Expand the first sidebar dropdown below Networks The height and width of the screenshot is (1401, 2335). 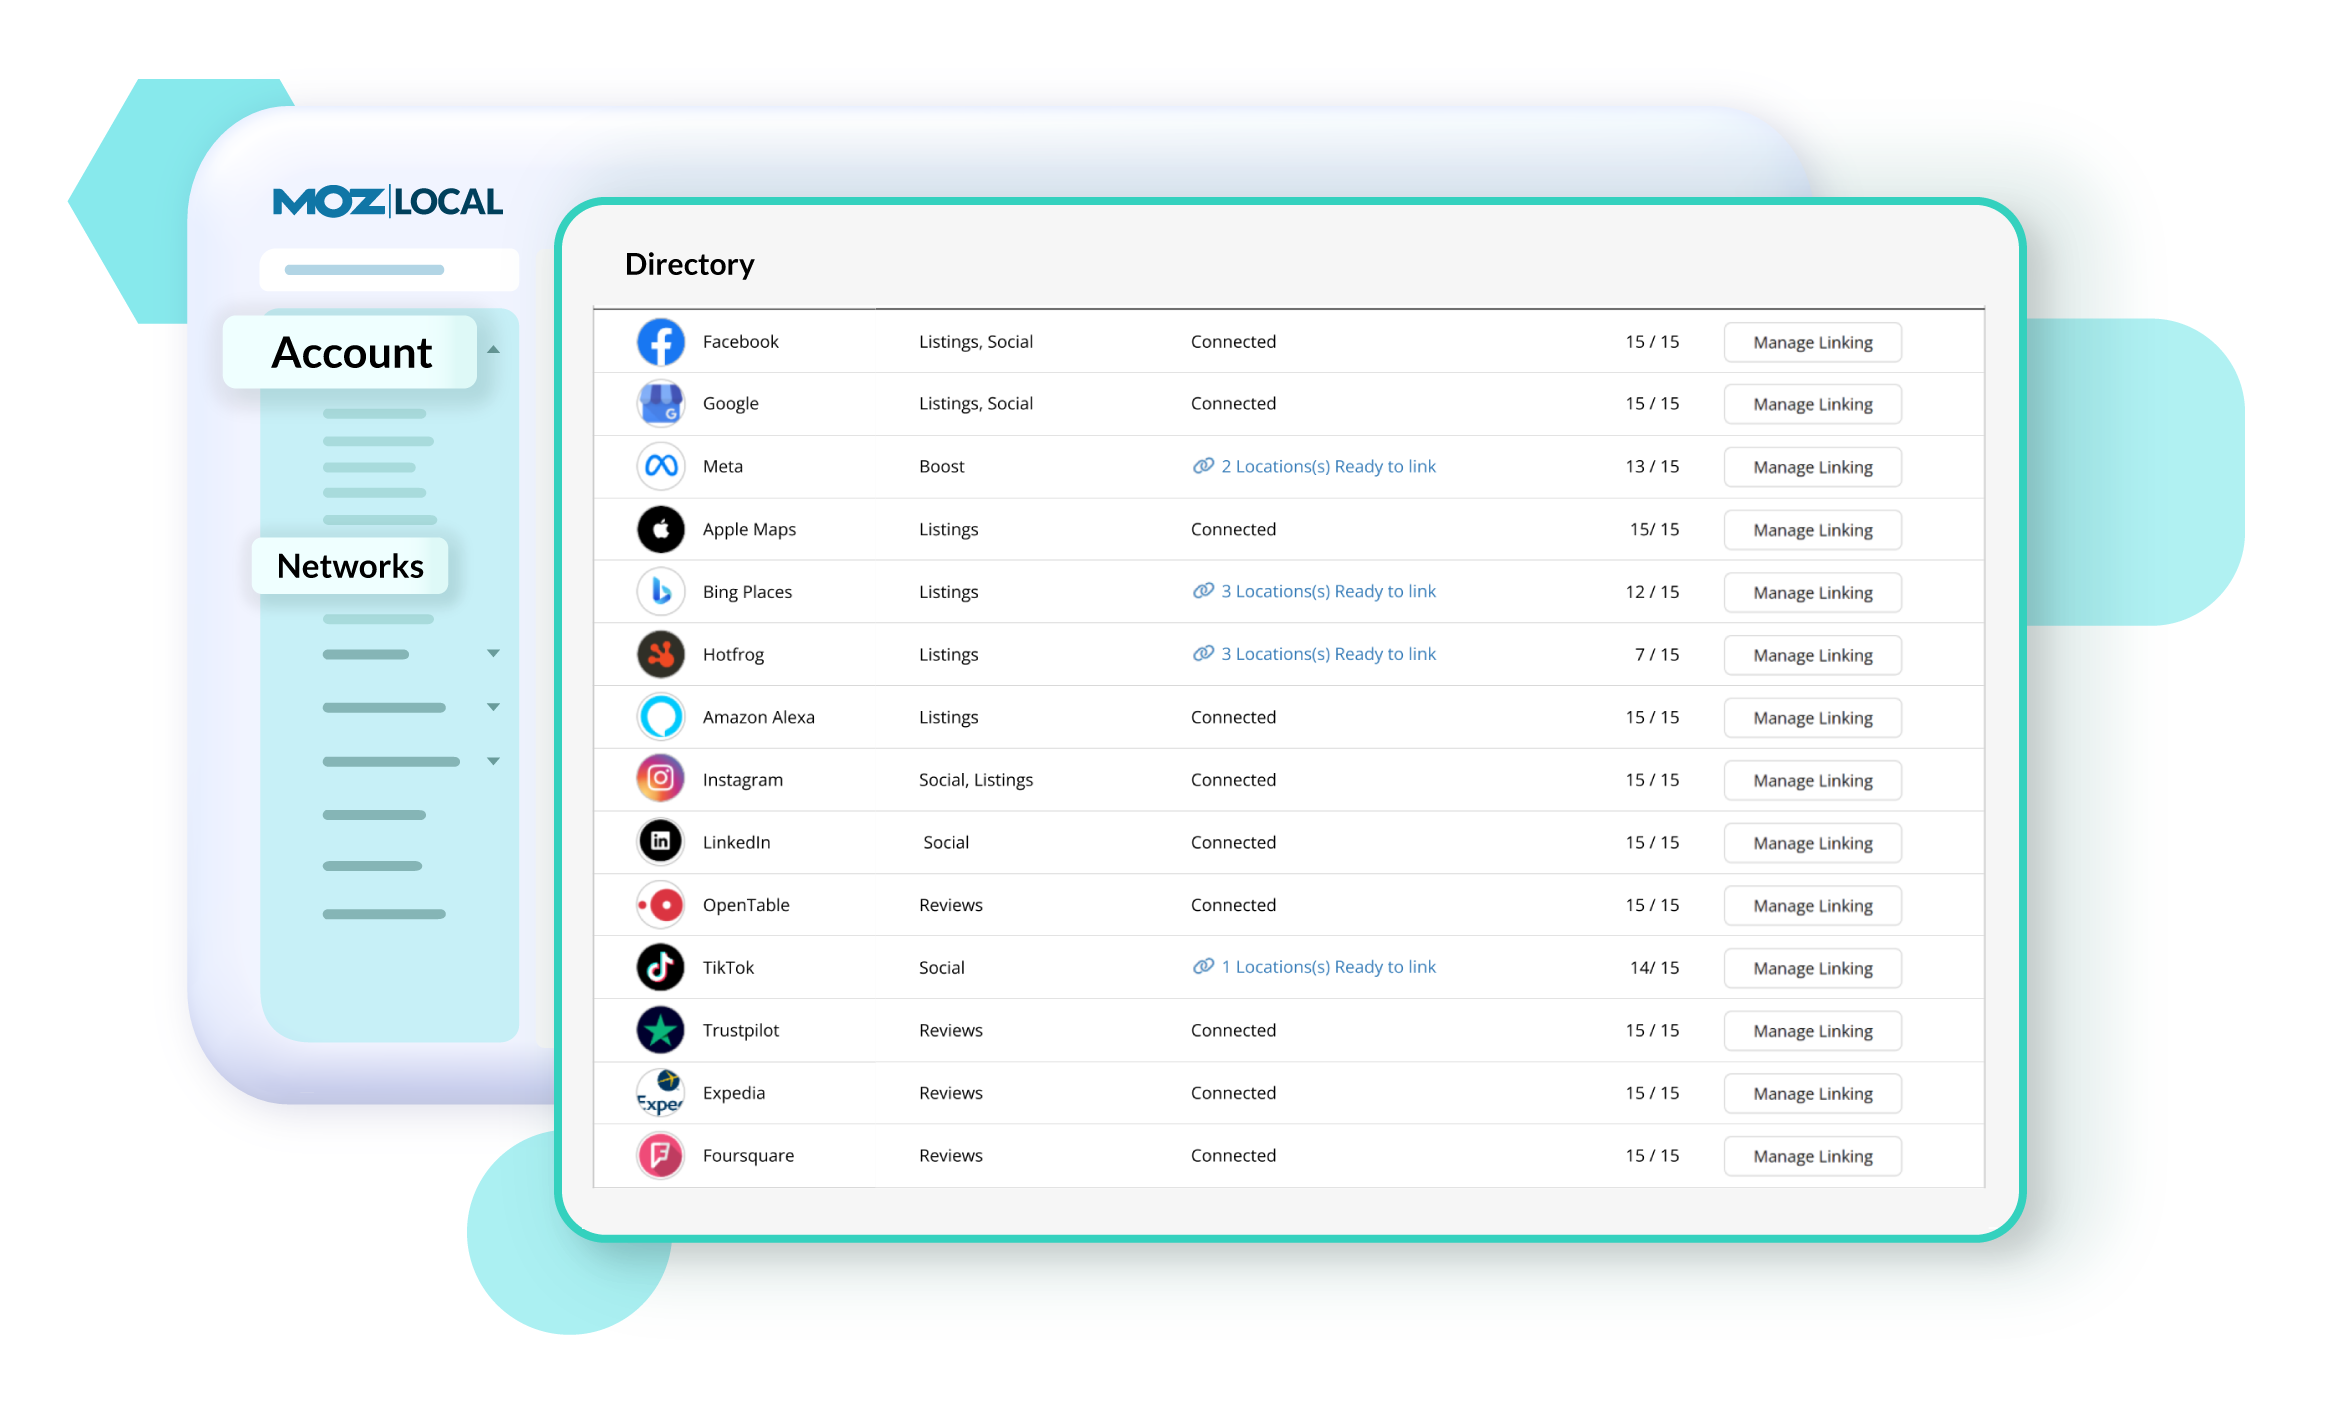tap(493, 654)
